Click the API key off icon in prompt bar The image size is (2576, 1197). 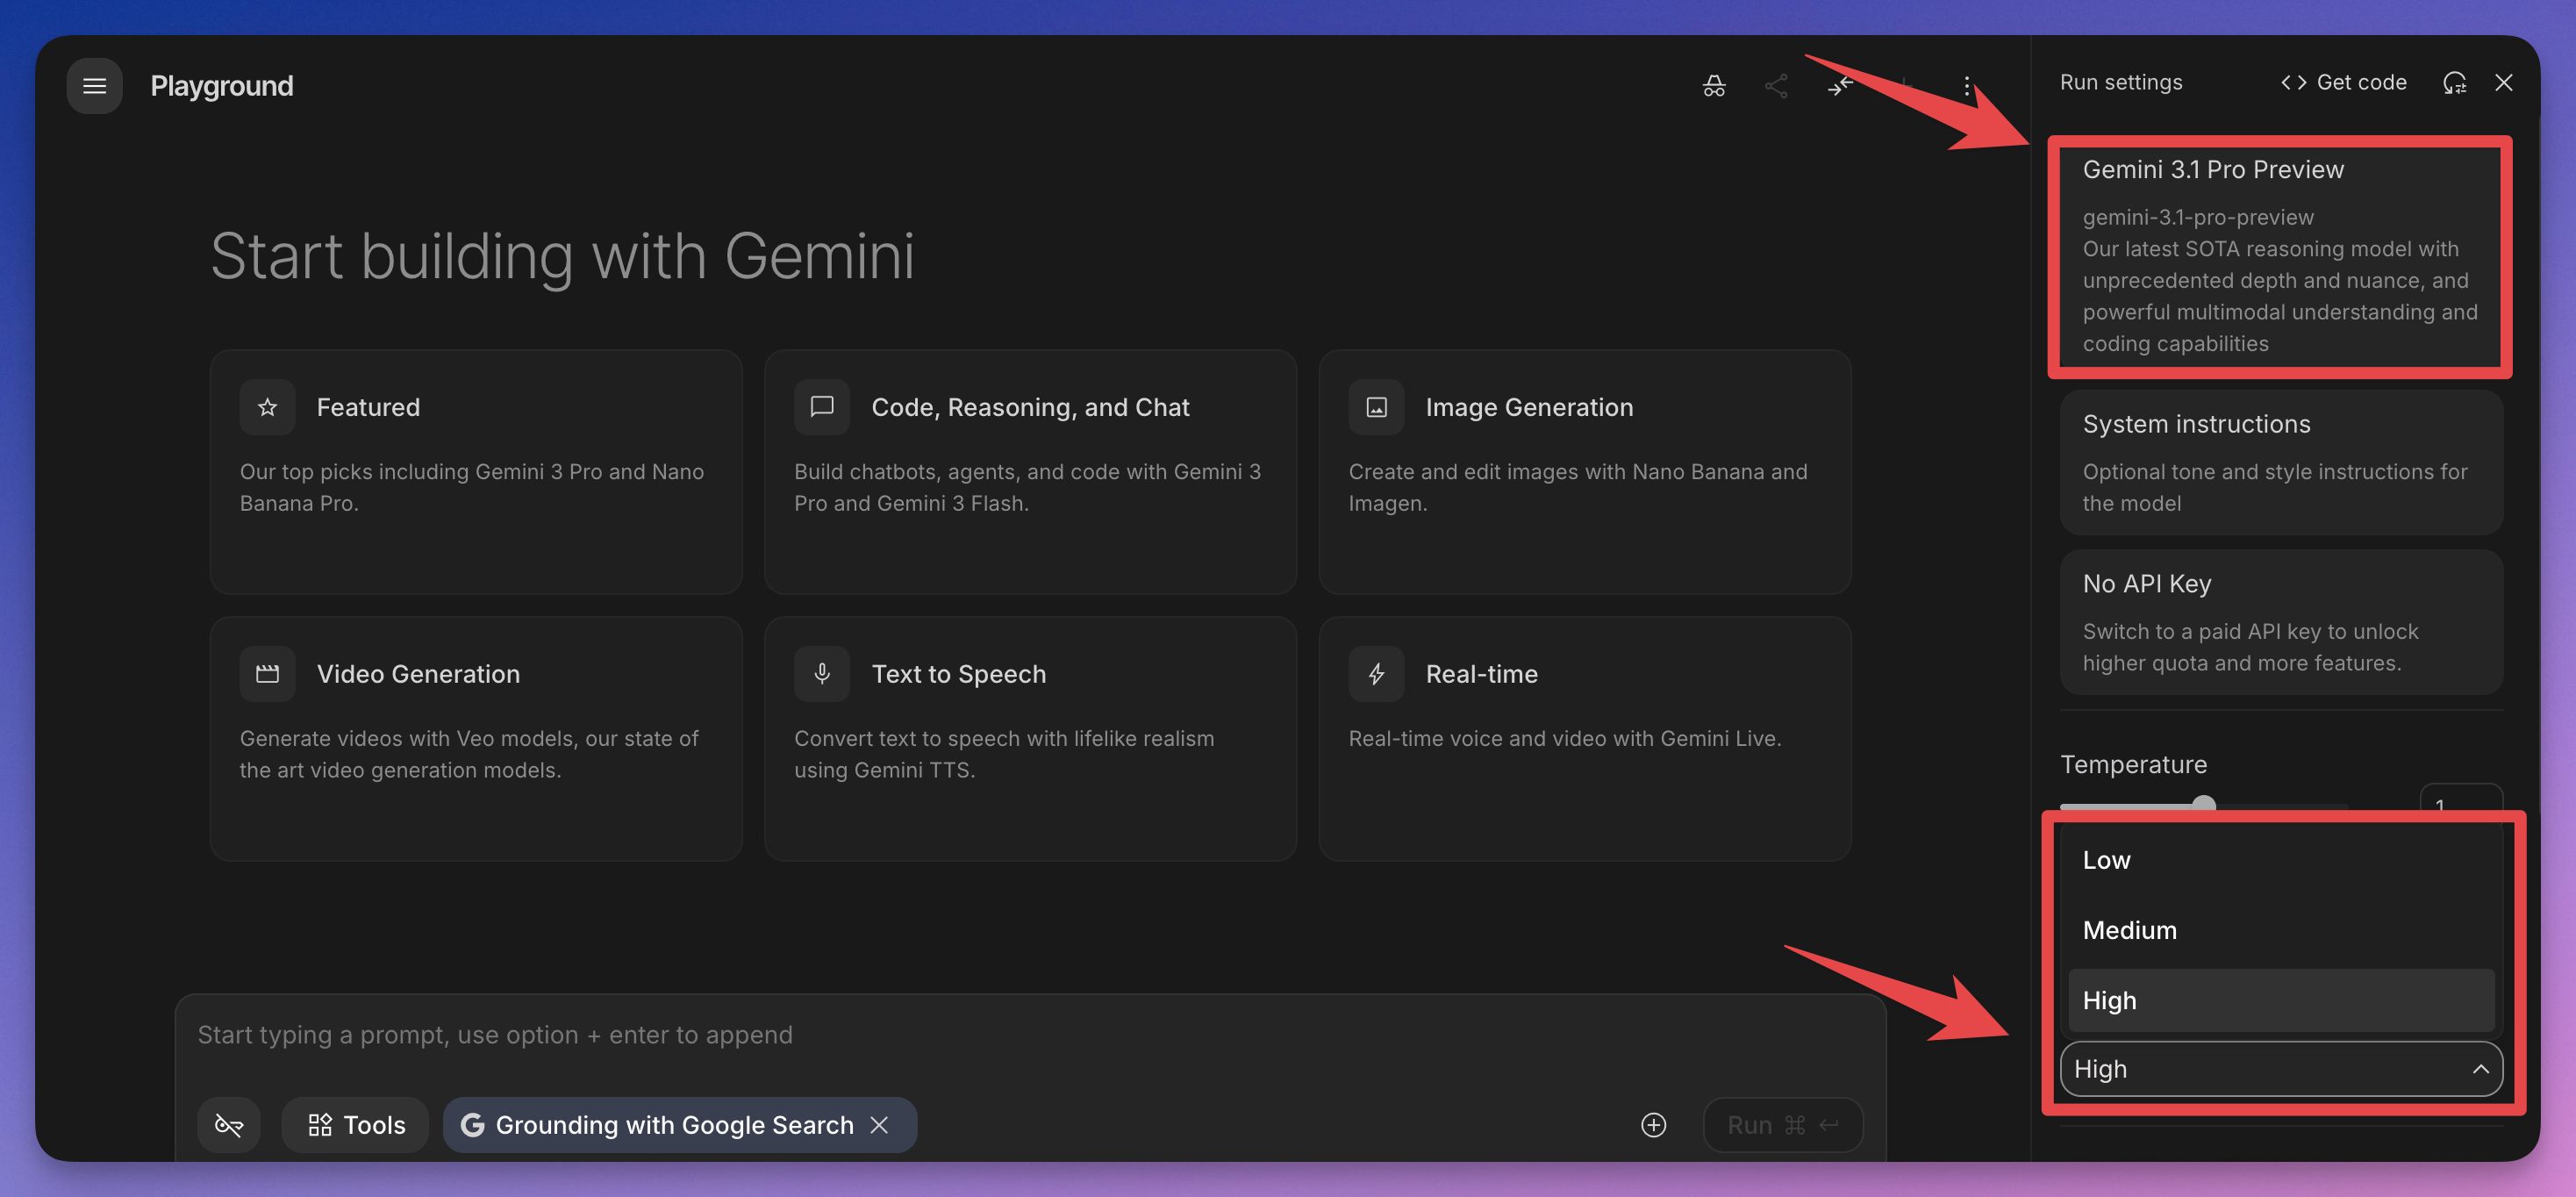click(229, 1125)
